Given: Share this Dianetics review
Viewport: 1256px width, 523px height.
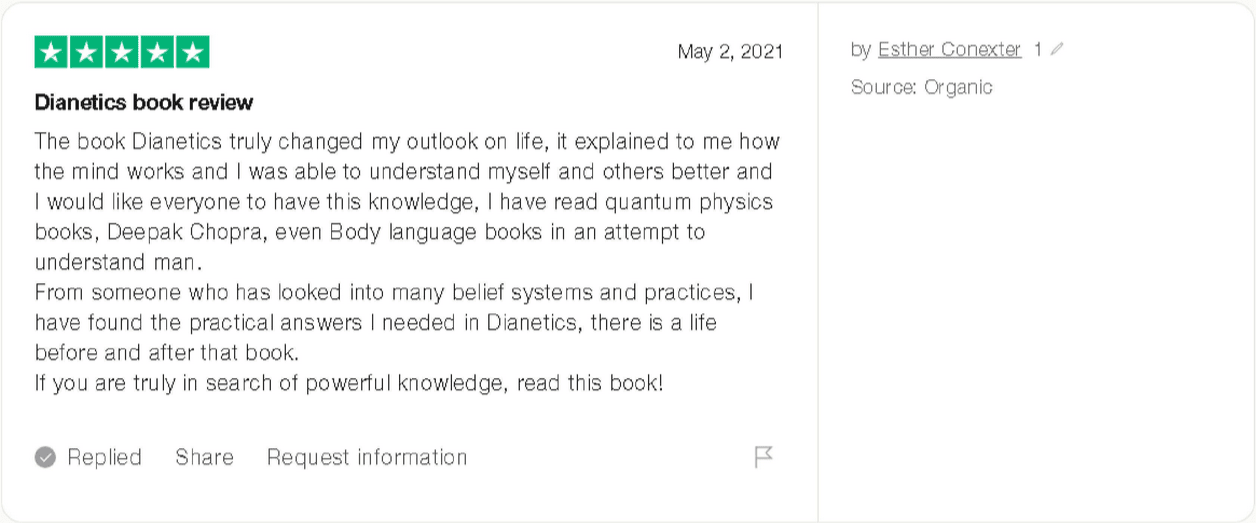Looking at the screenshot, I should point(204,457).
